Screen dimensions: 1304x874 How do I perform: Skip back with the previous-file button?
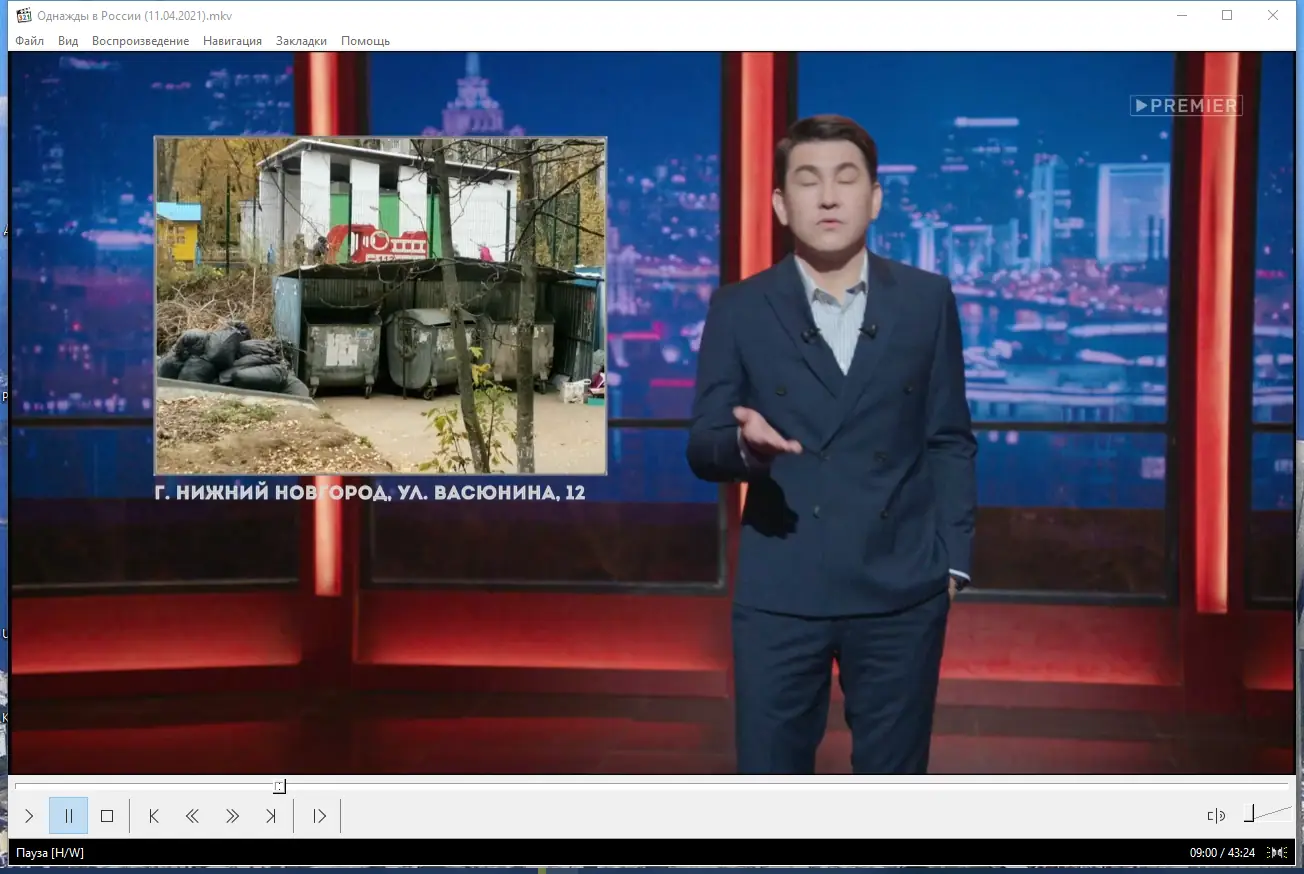coord(154,816)
